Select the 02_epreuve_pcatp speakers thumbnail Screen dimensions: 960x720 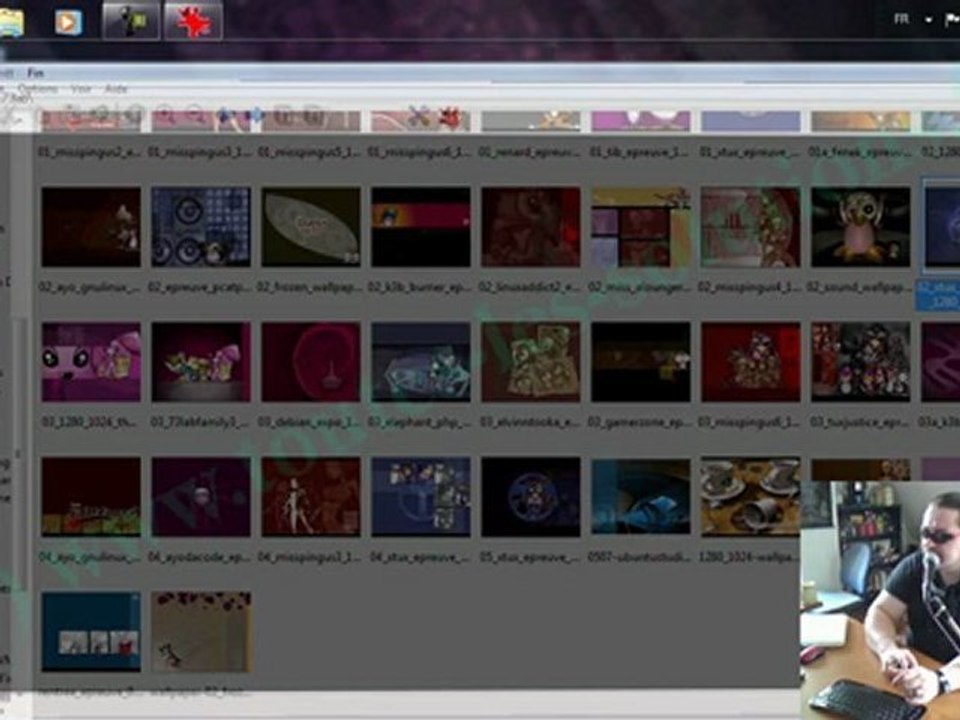tap(201, 227)
